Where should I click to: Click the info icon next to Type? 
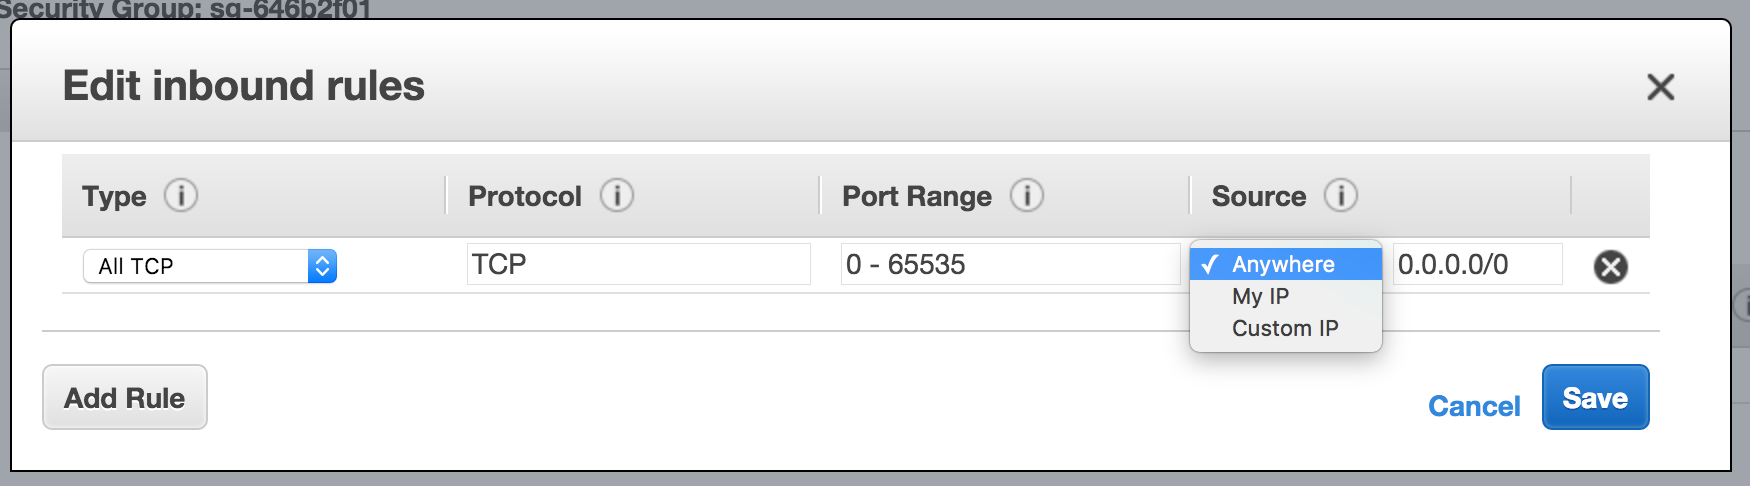(181, 195)
